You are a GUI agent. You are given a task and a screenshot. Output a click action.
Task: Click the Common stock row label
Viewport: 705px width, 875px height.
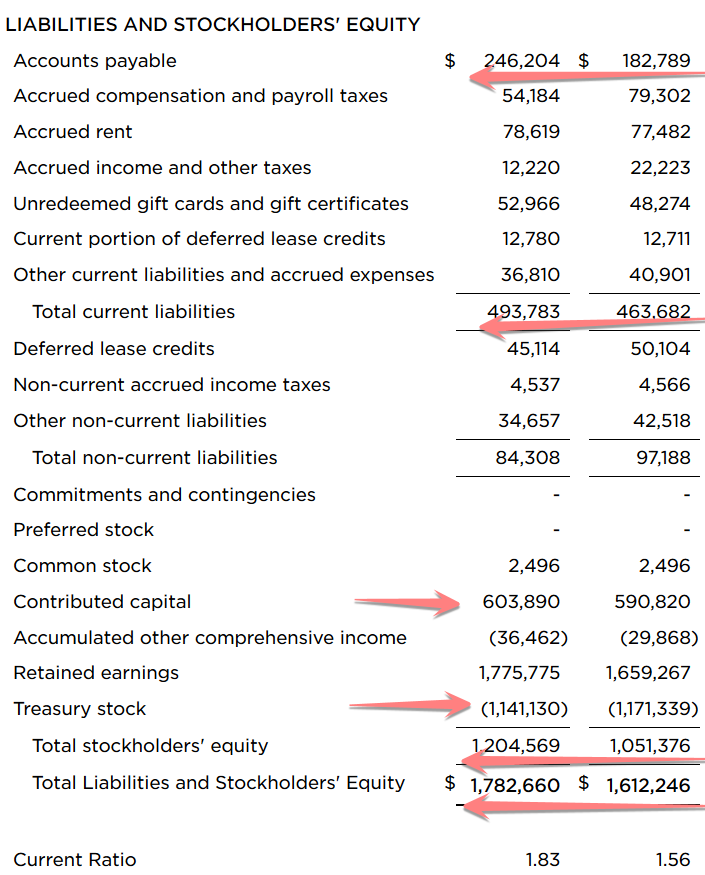coord(83,566)
